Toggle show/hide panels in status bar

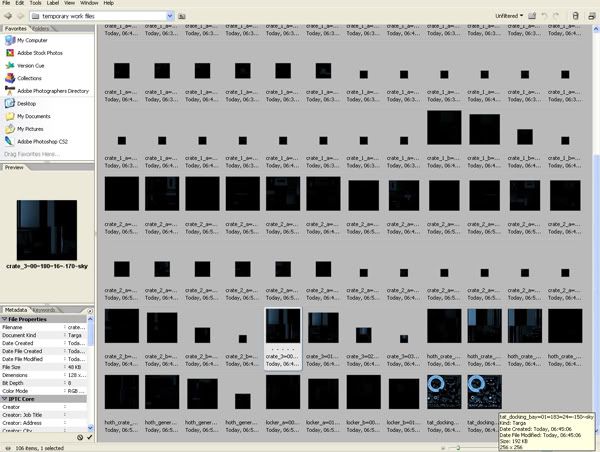(x=7, y=448)
